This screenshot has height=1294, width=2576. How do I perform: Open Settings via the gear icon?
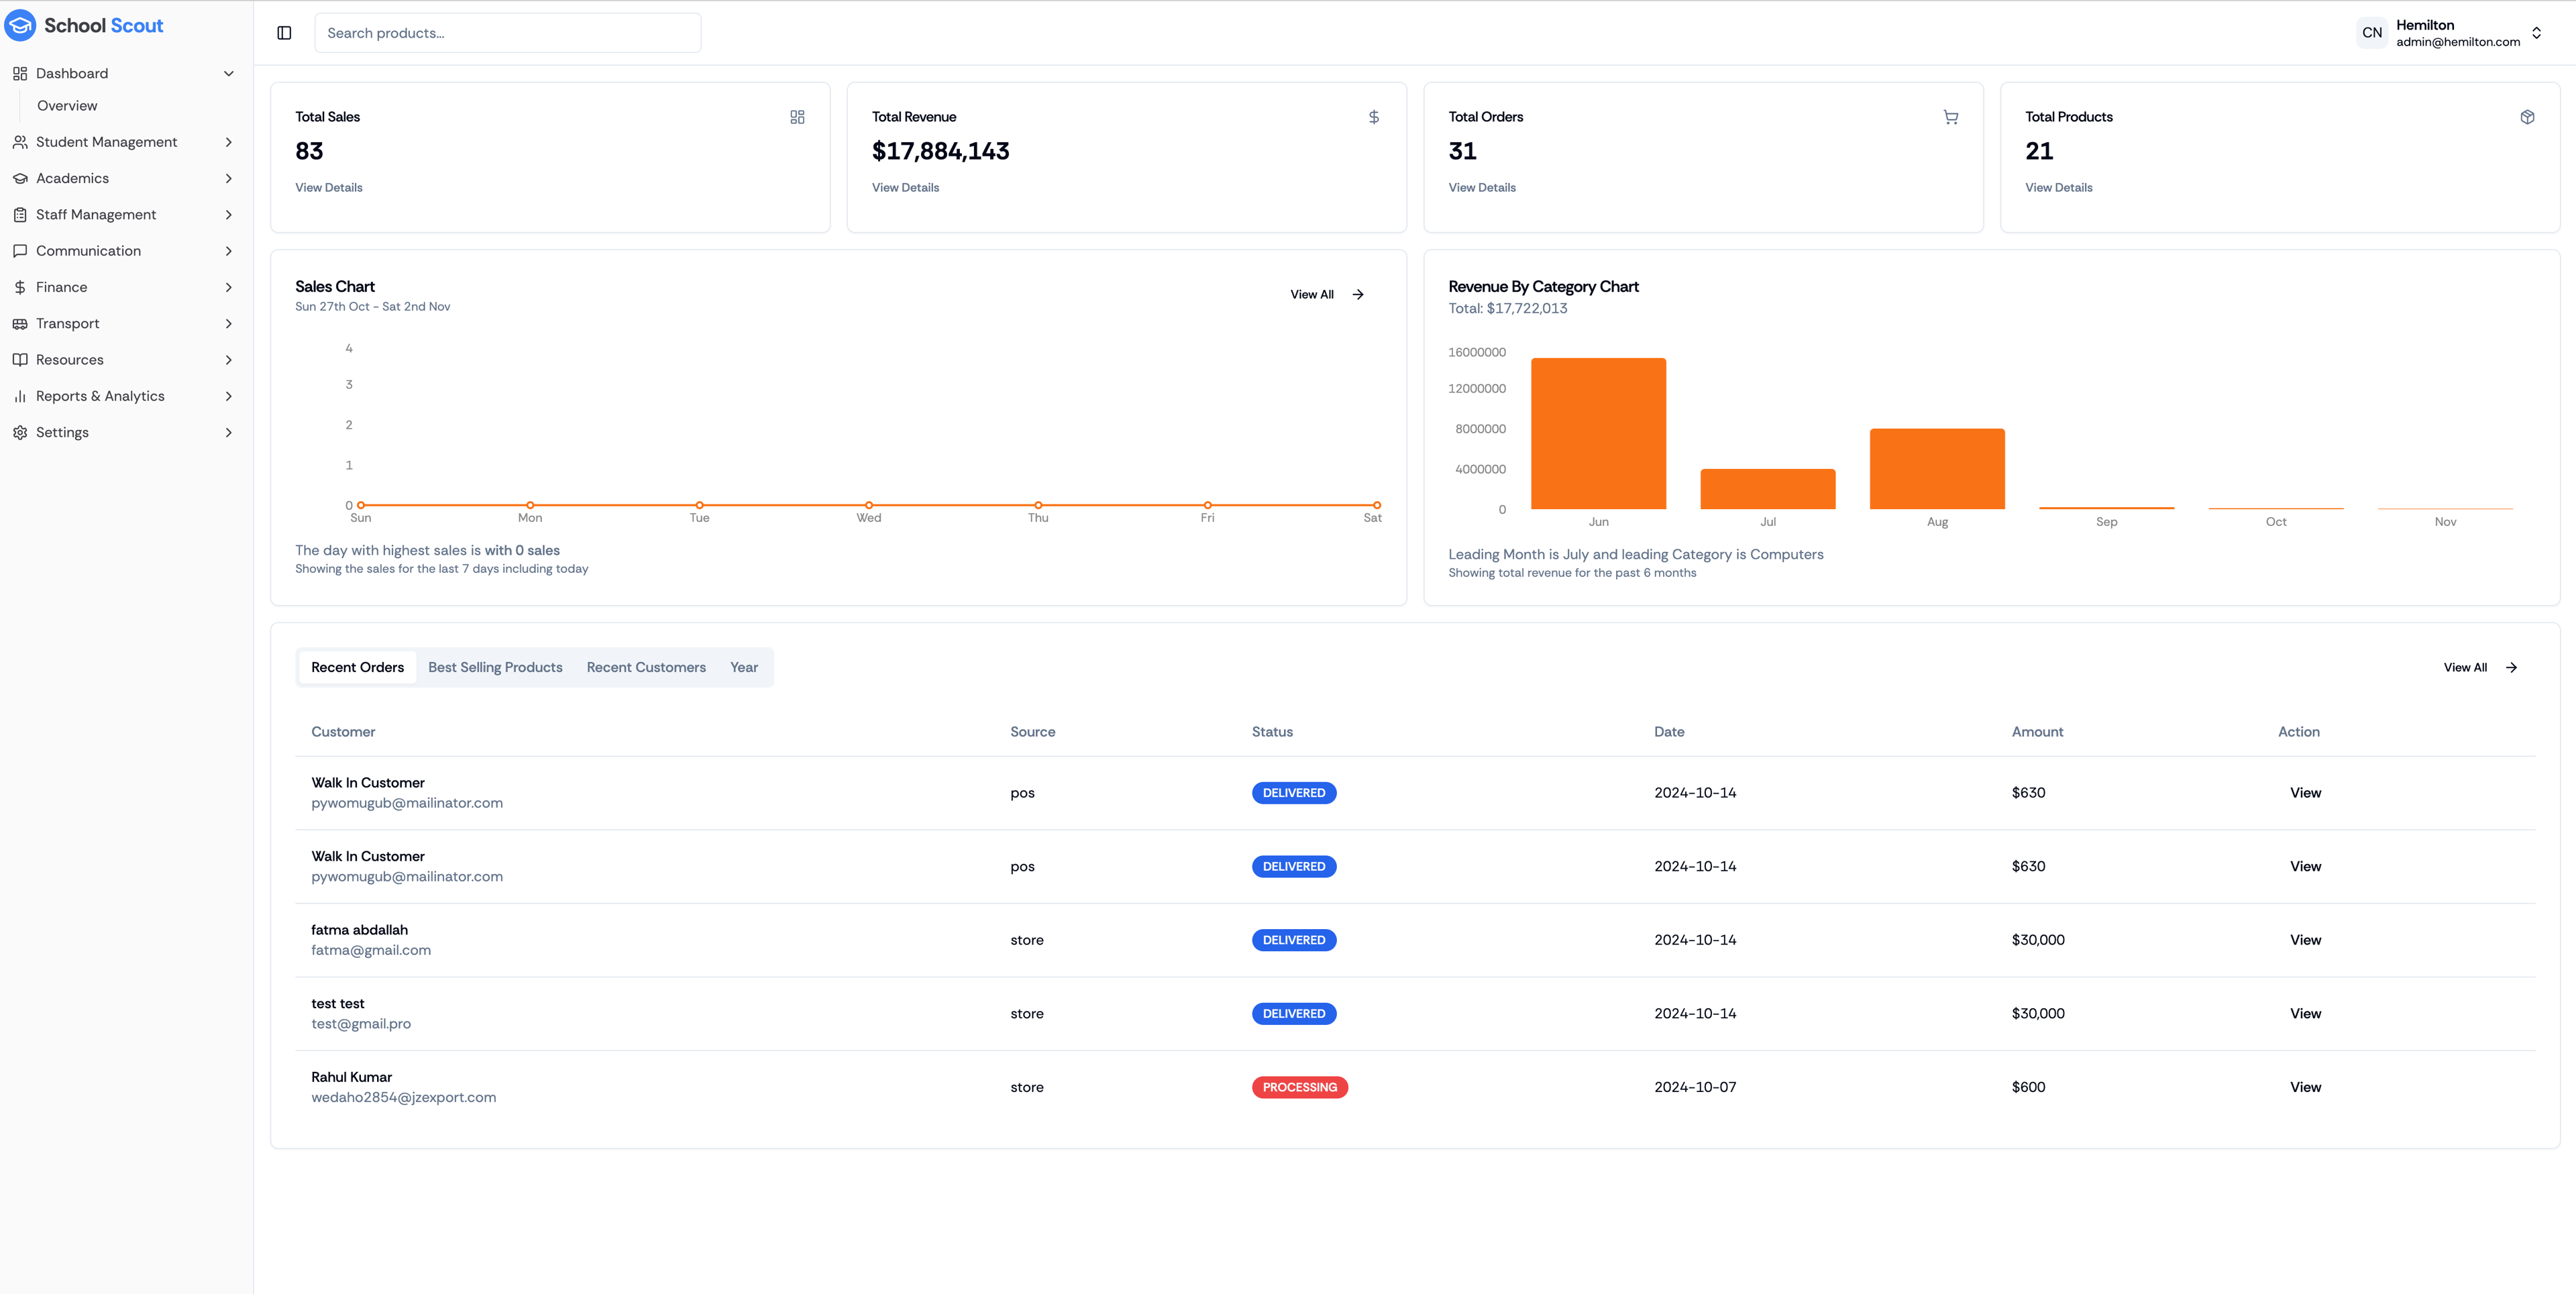point(21,431)
